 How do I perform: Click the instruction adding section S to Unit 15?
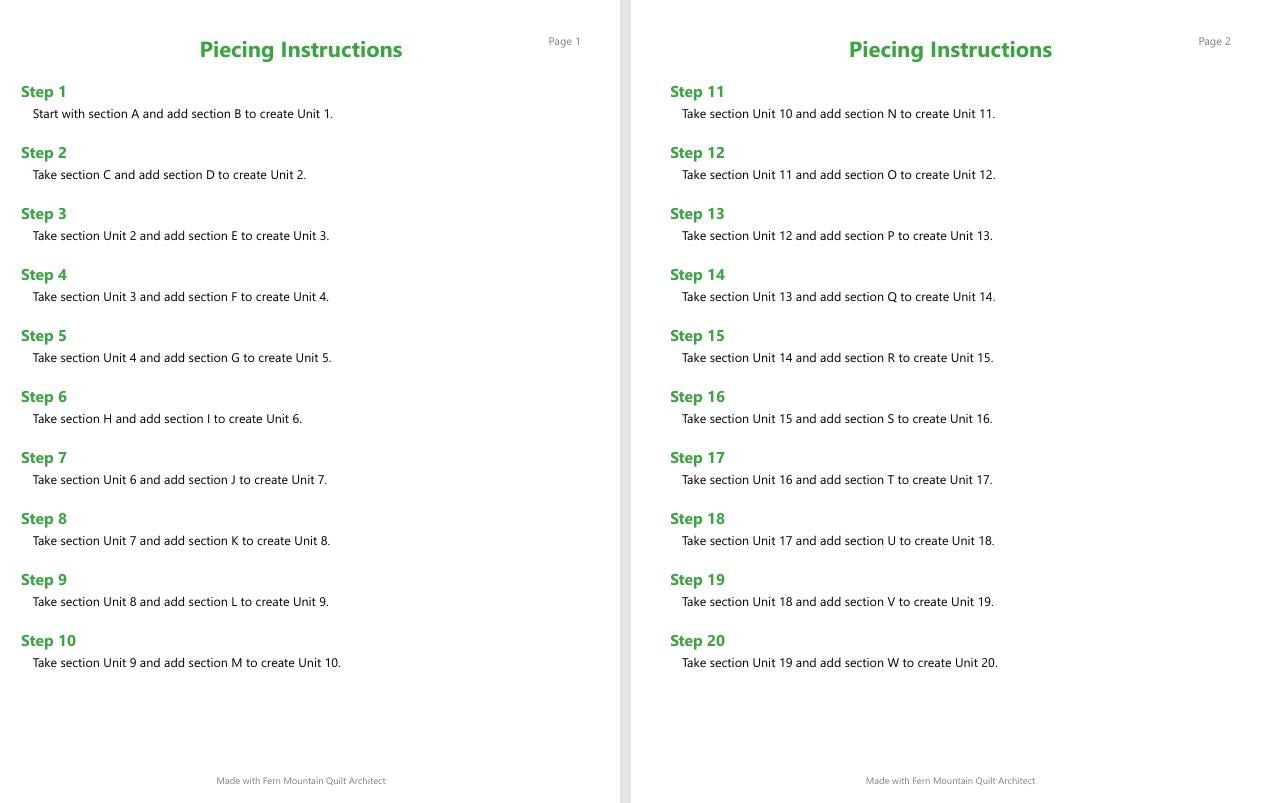(x=837, y=419)
